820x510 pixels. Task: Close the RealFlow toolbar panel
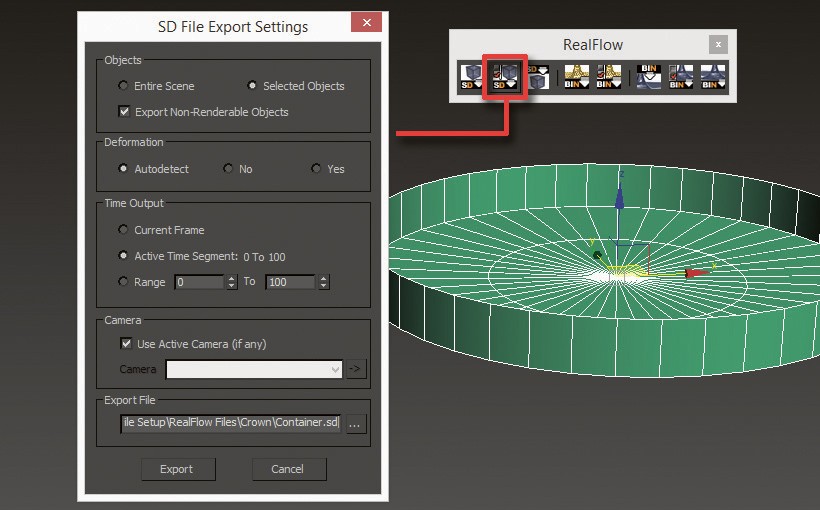(x=719, y=44)
